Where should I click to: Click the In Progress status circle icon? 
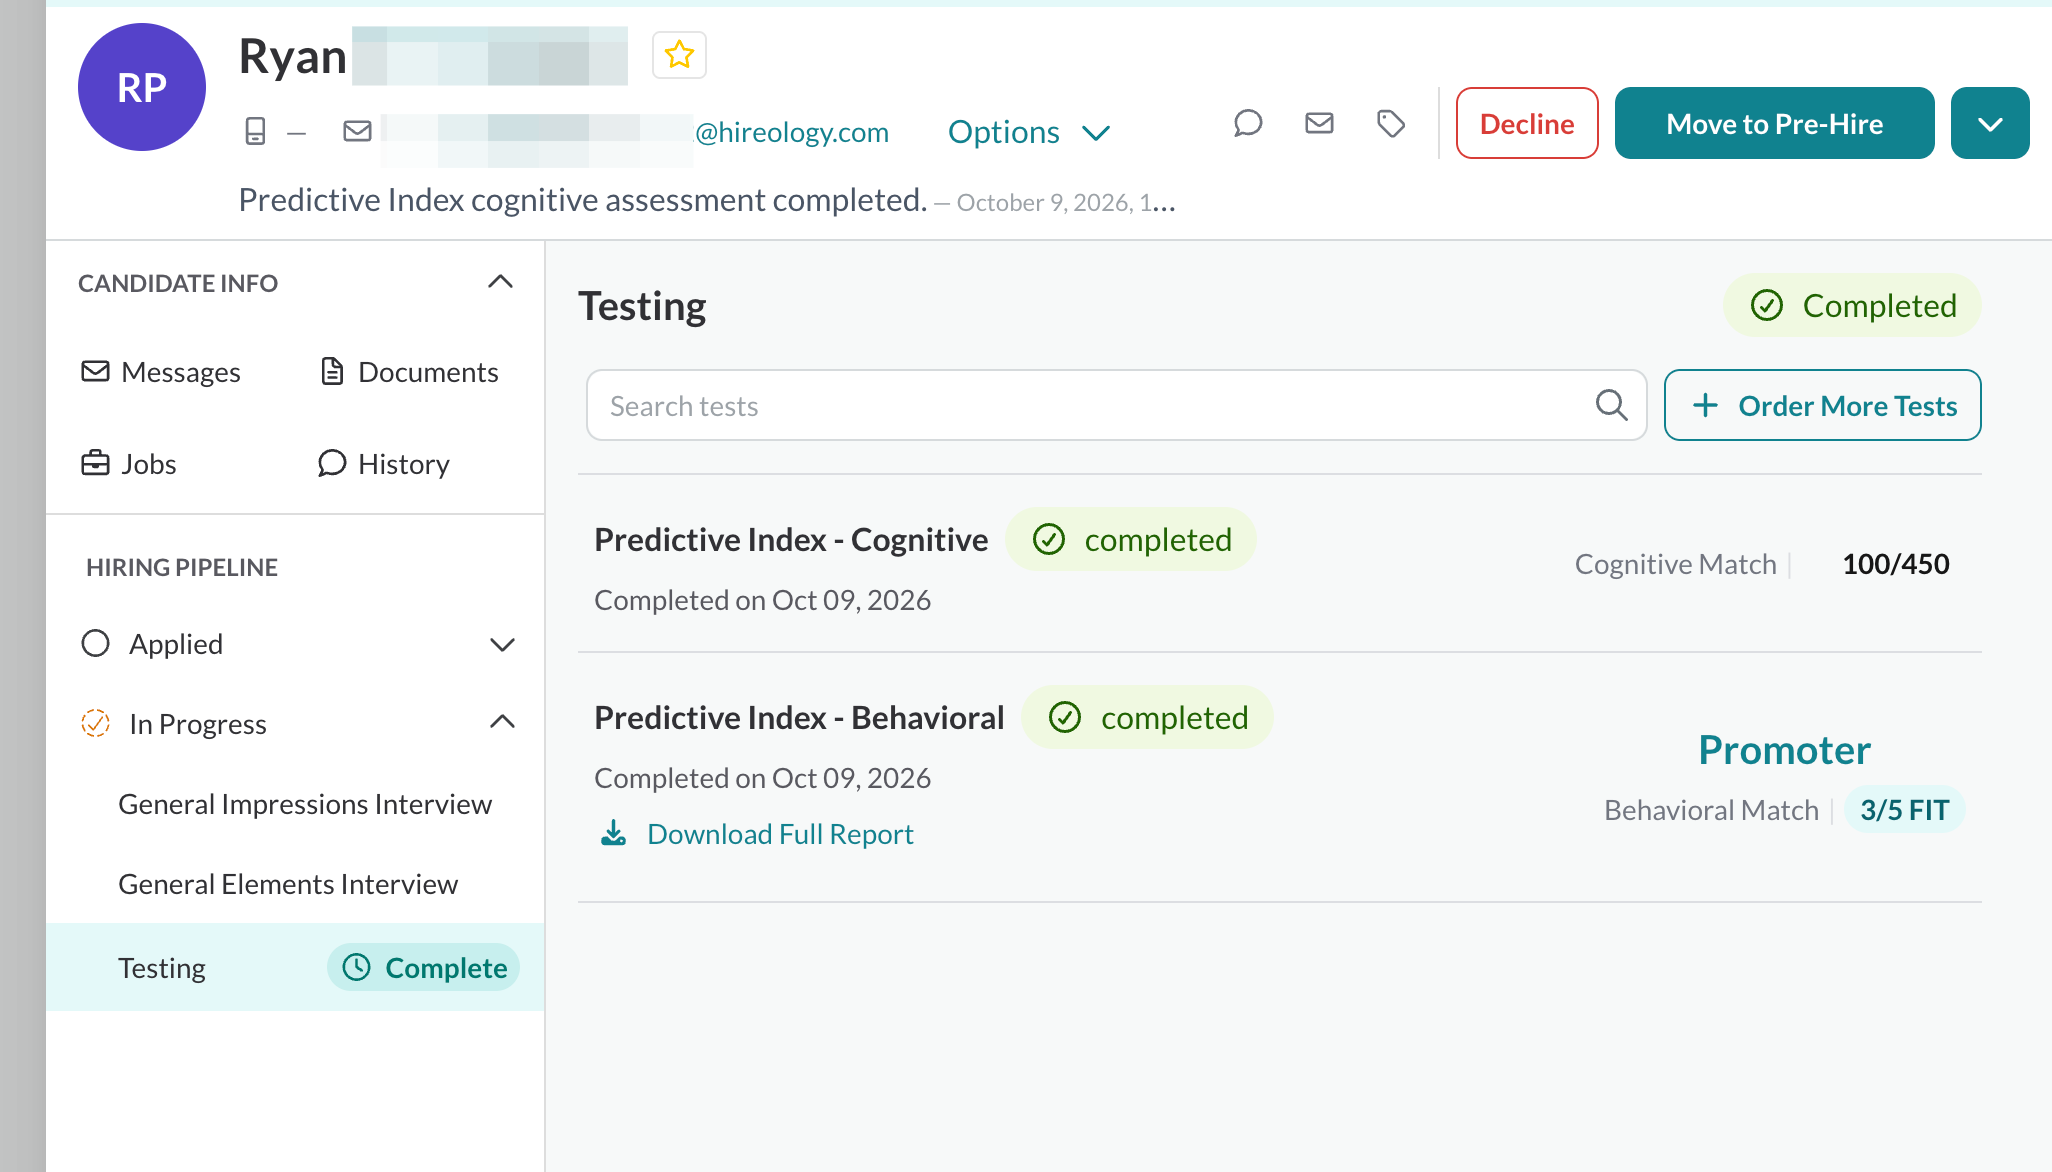coord(95,723)
